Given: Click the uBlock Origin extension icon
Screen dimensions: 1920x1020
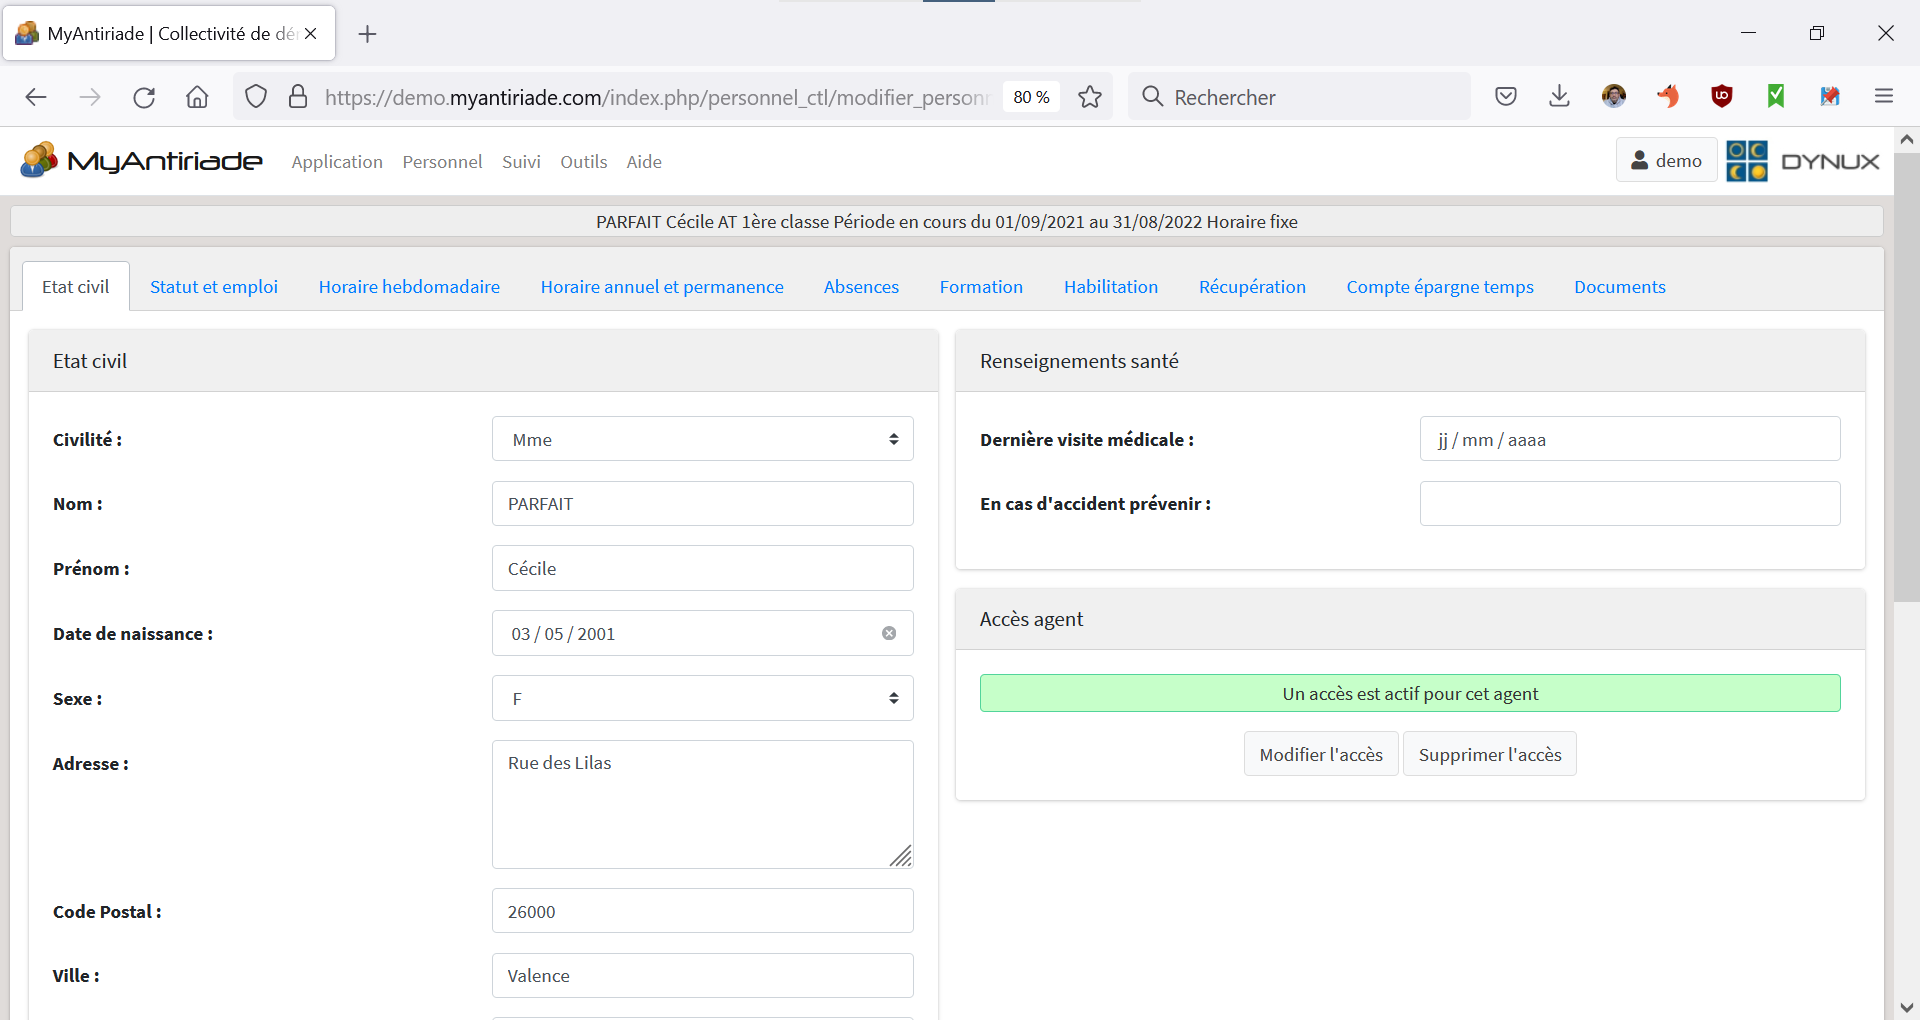Looking at the screenshot, I should click(x=1722, y=96).
